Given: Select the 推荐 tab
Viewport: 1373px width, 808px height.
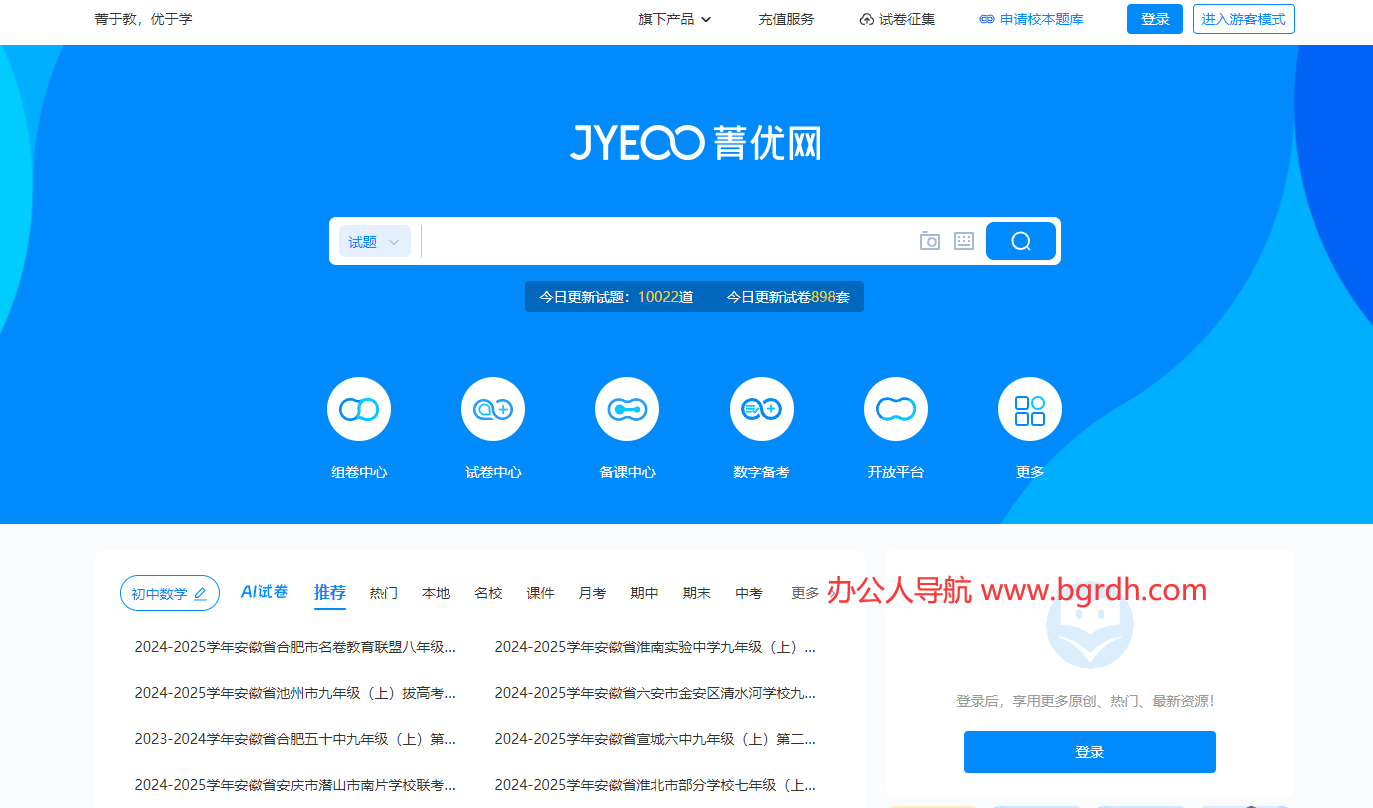Looking at the screenshot, I should click(330, 592).
